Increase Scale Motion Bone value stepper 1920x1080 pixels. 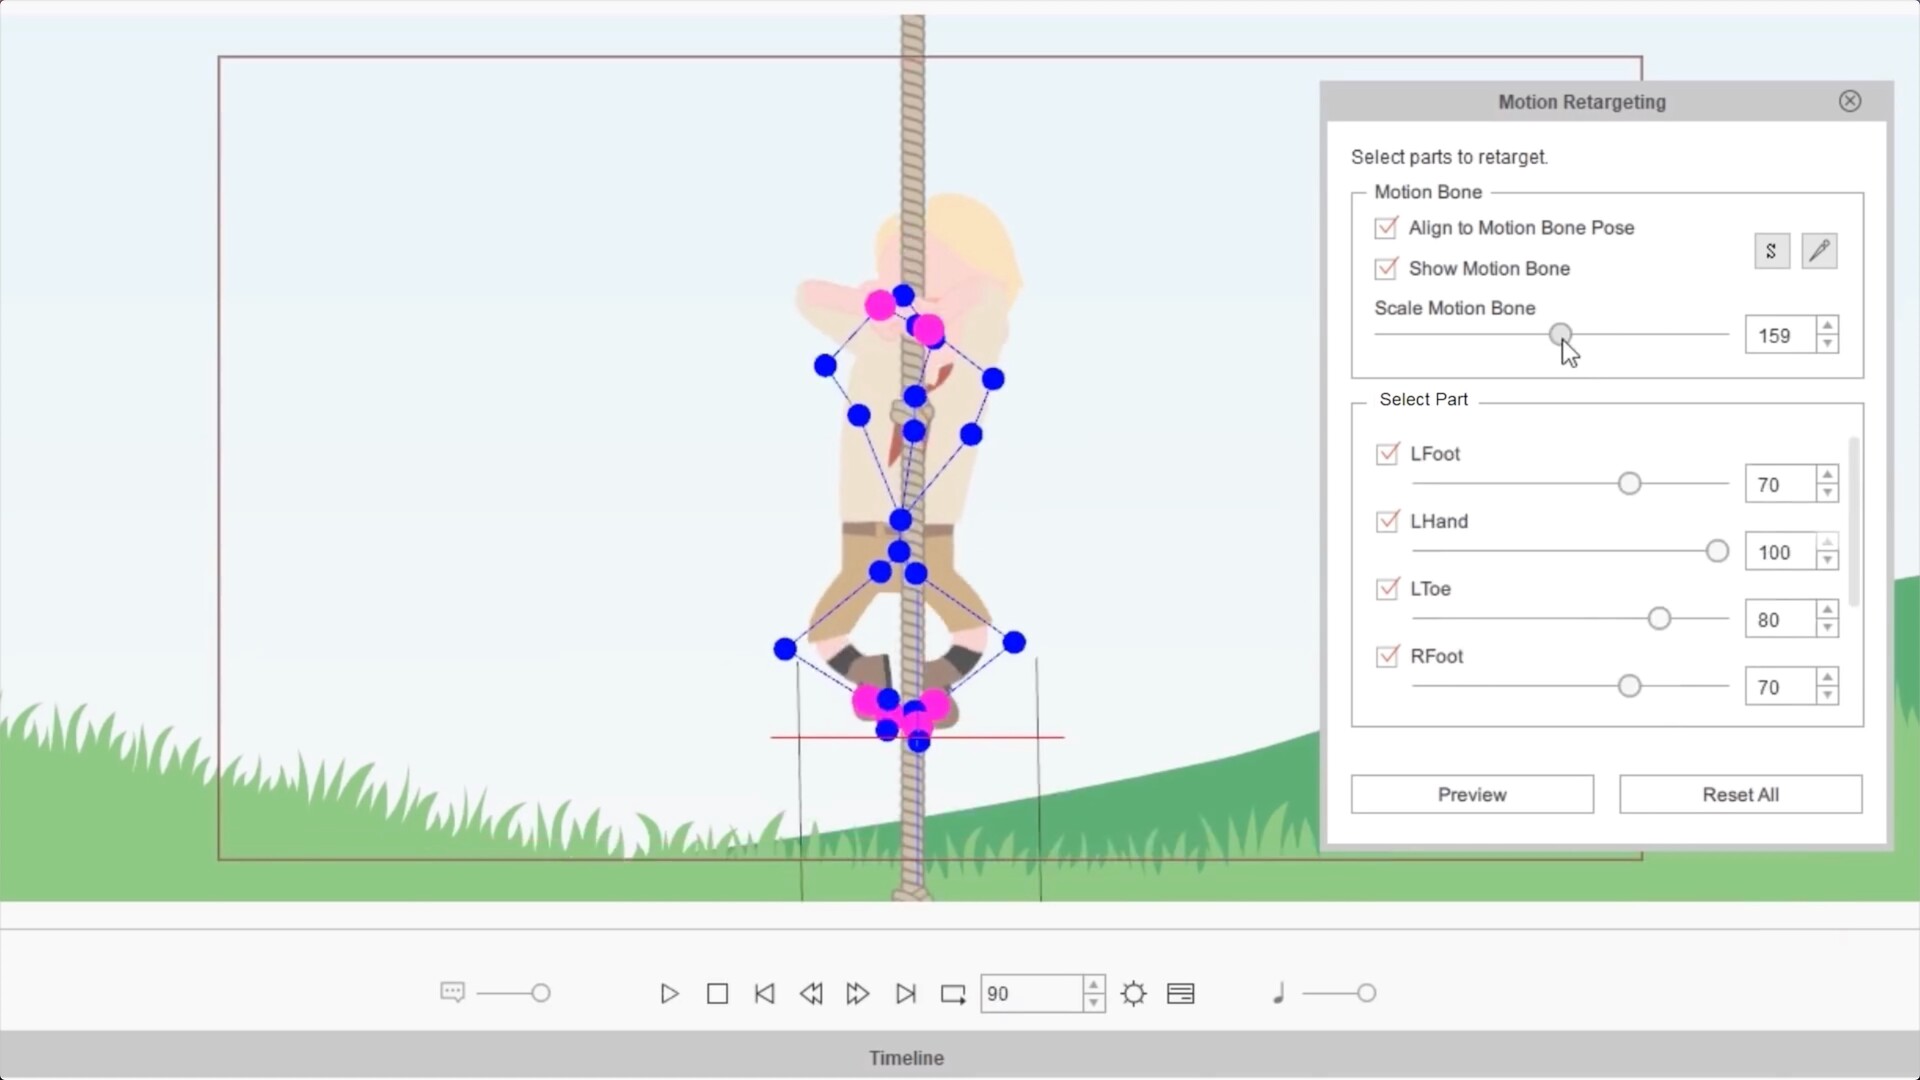click(x=1827, y=326)
